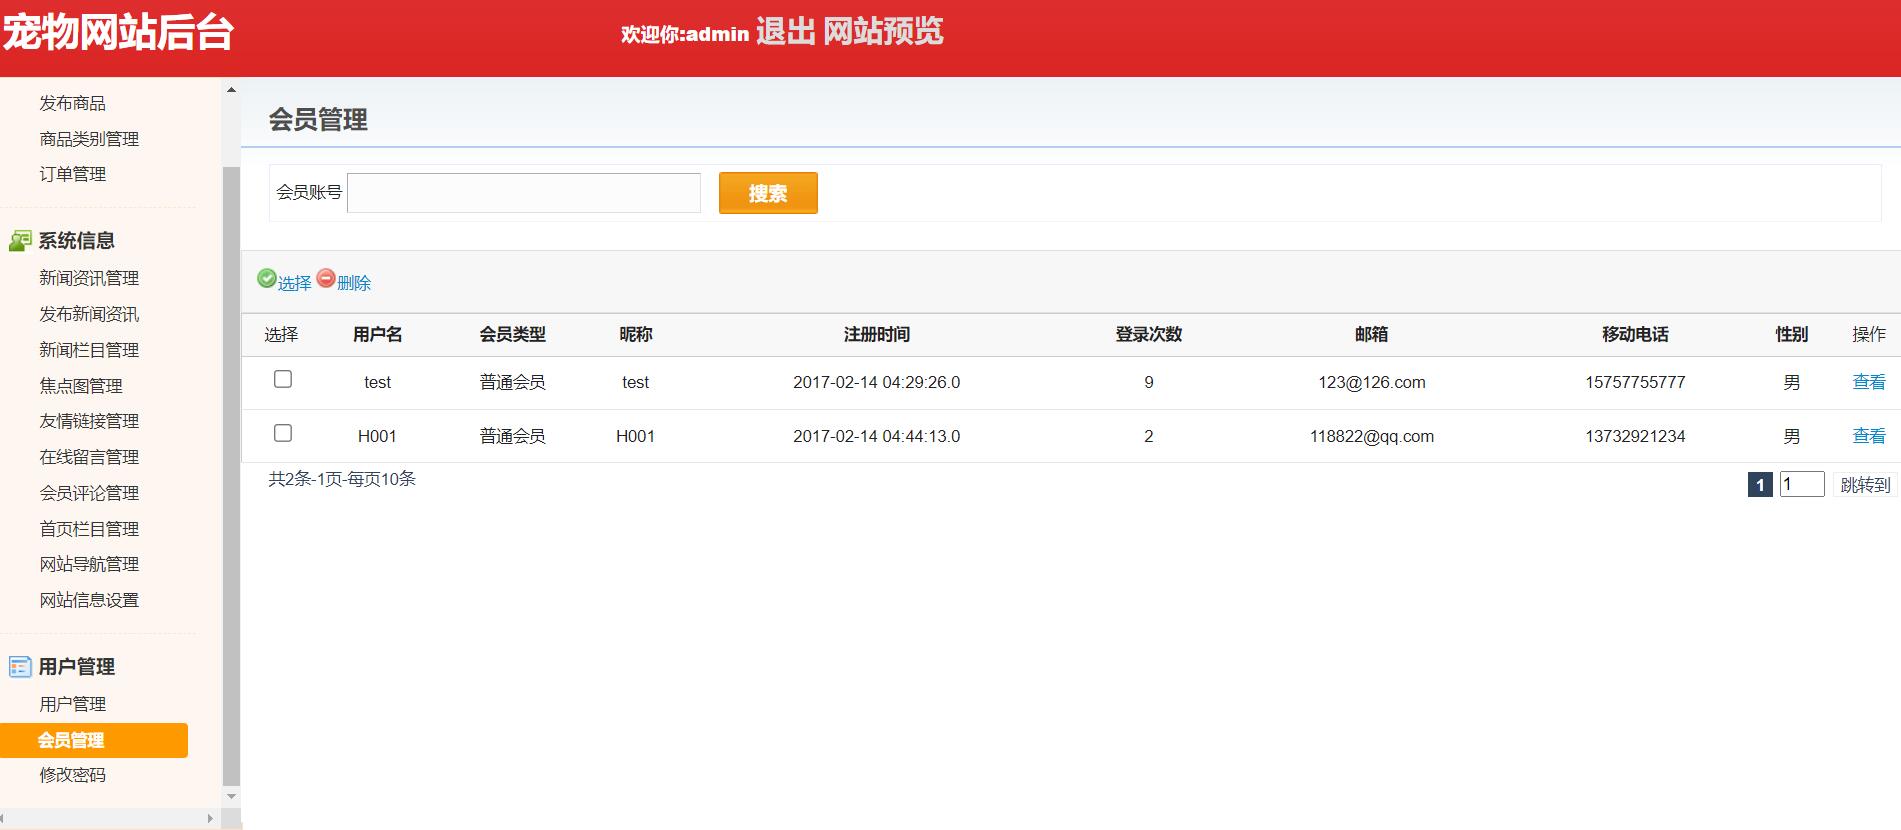The height and width of the screenshot is (830, 1901).
Task: Click the 用户管理 section icon
Action: coord(20,667)
